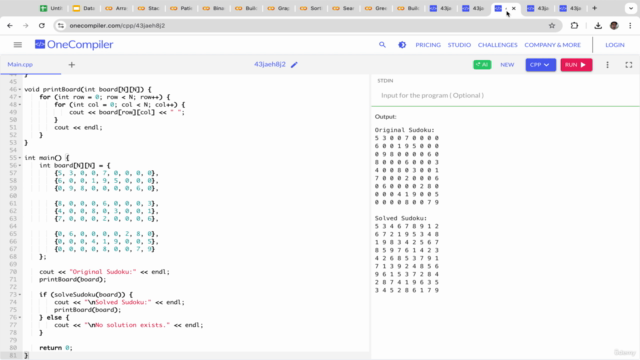Viewport: 640px width, 360px height.
Task: Go forward in browser history
Action: coord(26,25)
